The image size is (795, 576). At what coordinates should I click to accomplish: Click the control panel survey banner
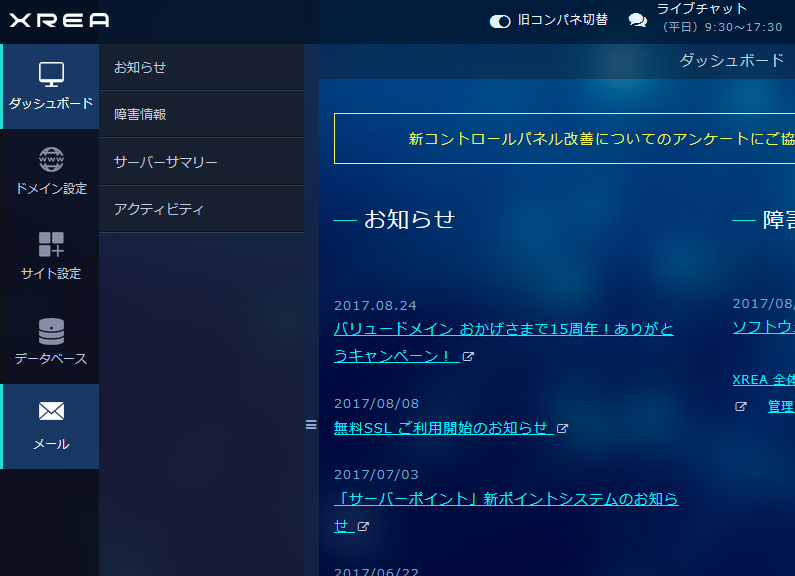point(564,138)
